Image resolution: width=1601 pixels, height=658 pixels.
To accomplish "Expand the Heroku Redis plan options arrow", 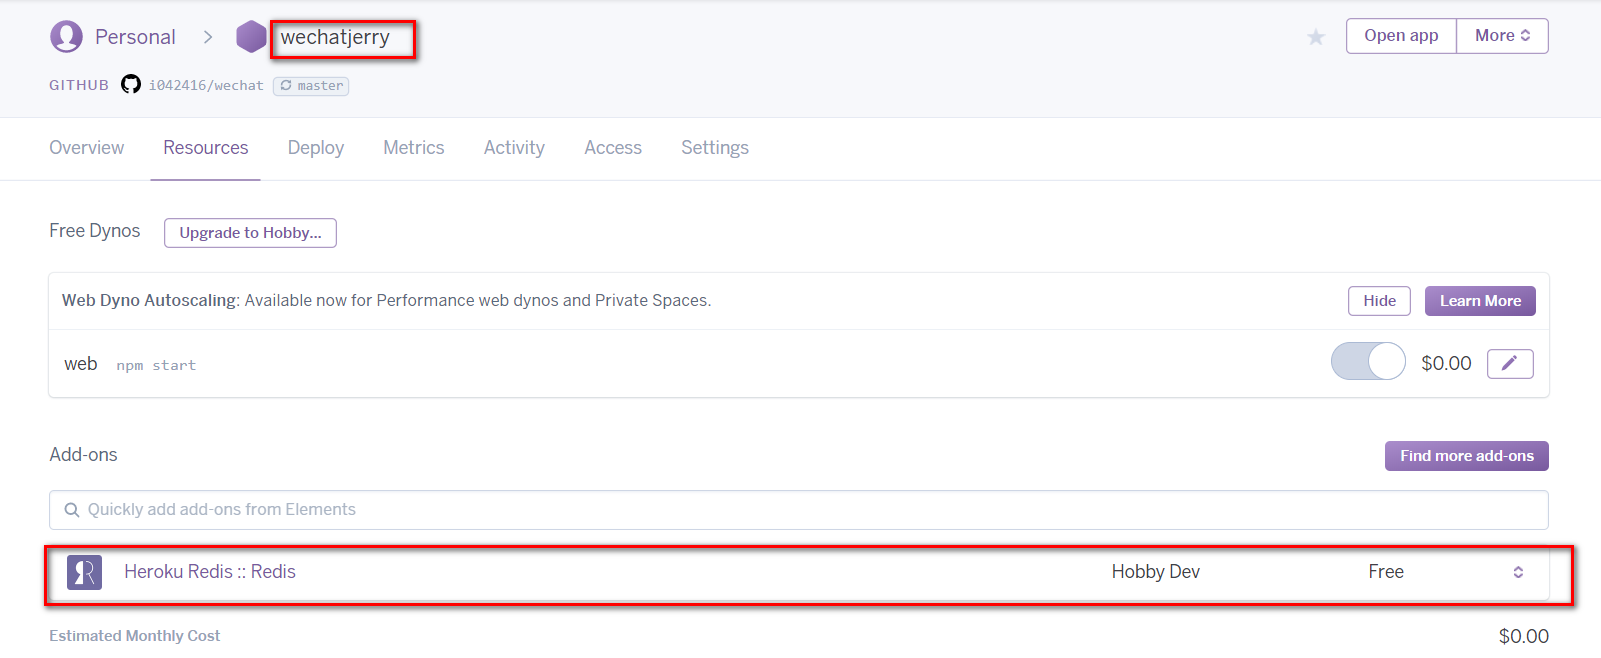I will tap(1518, 572).
